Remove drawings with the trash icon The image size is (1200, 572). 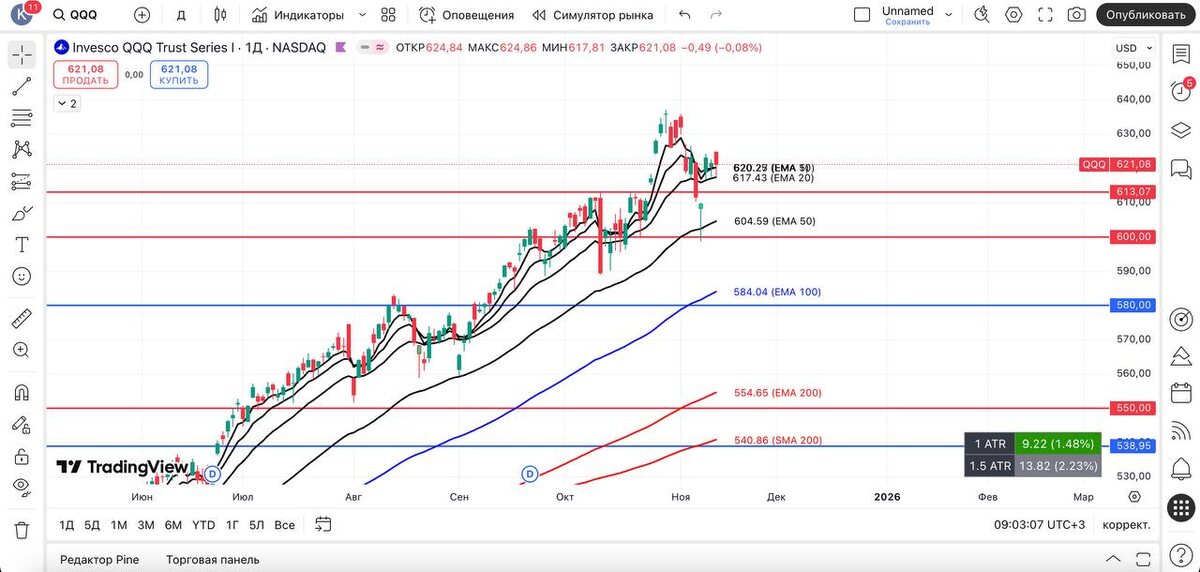[x=21, y=529]
